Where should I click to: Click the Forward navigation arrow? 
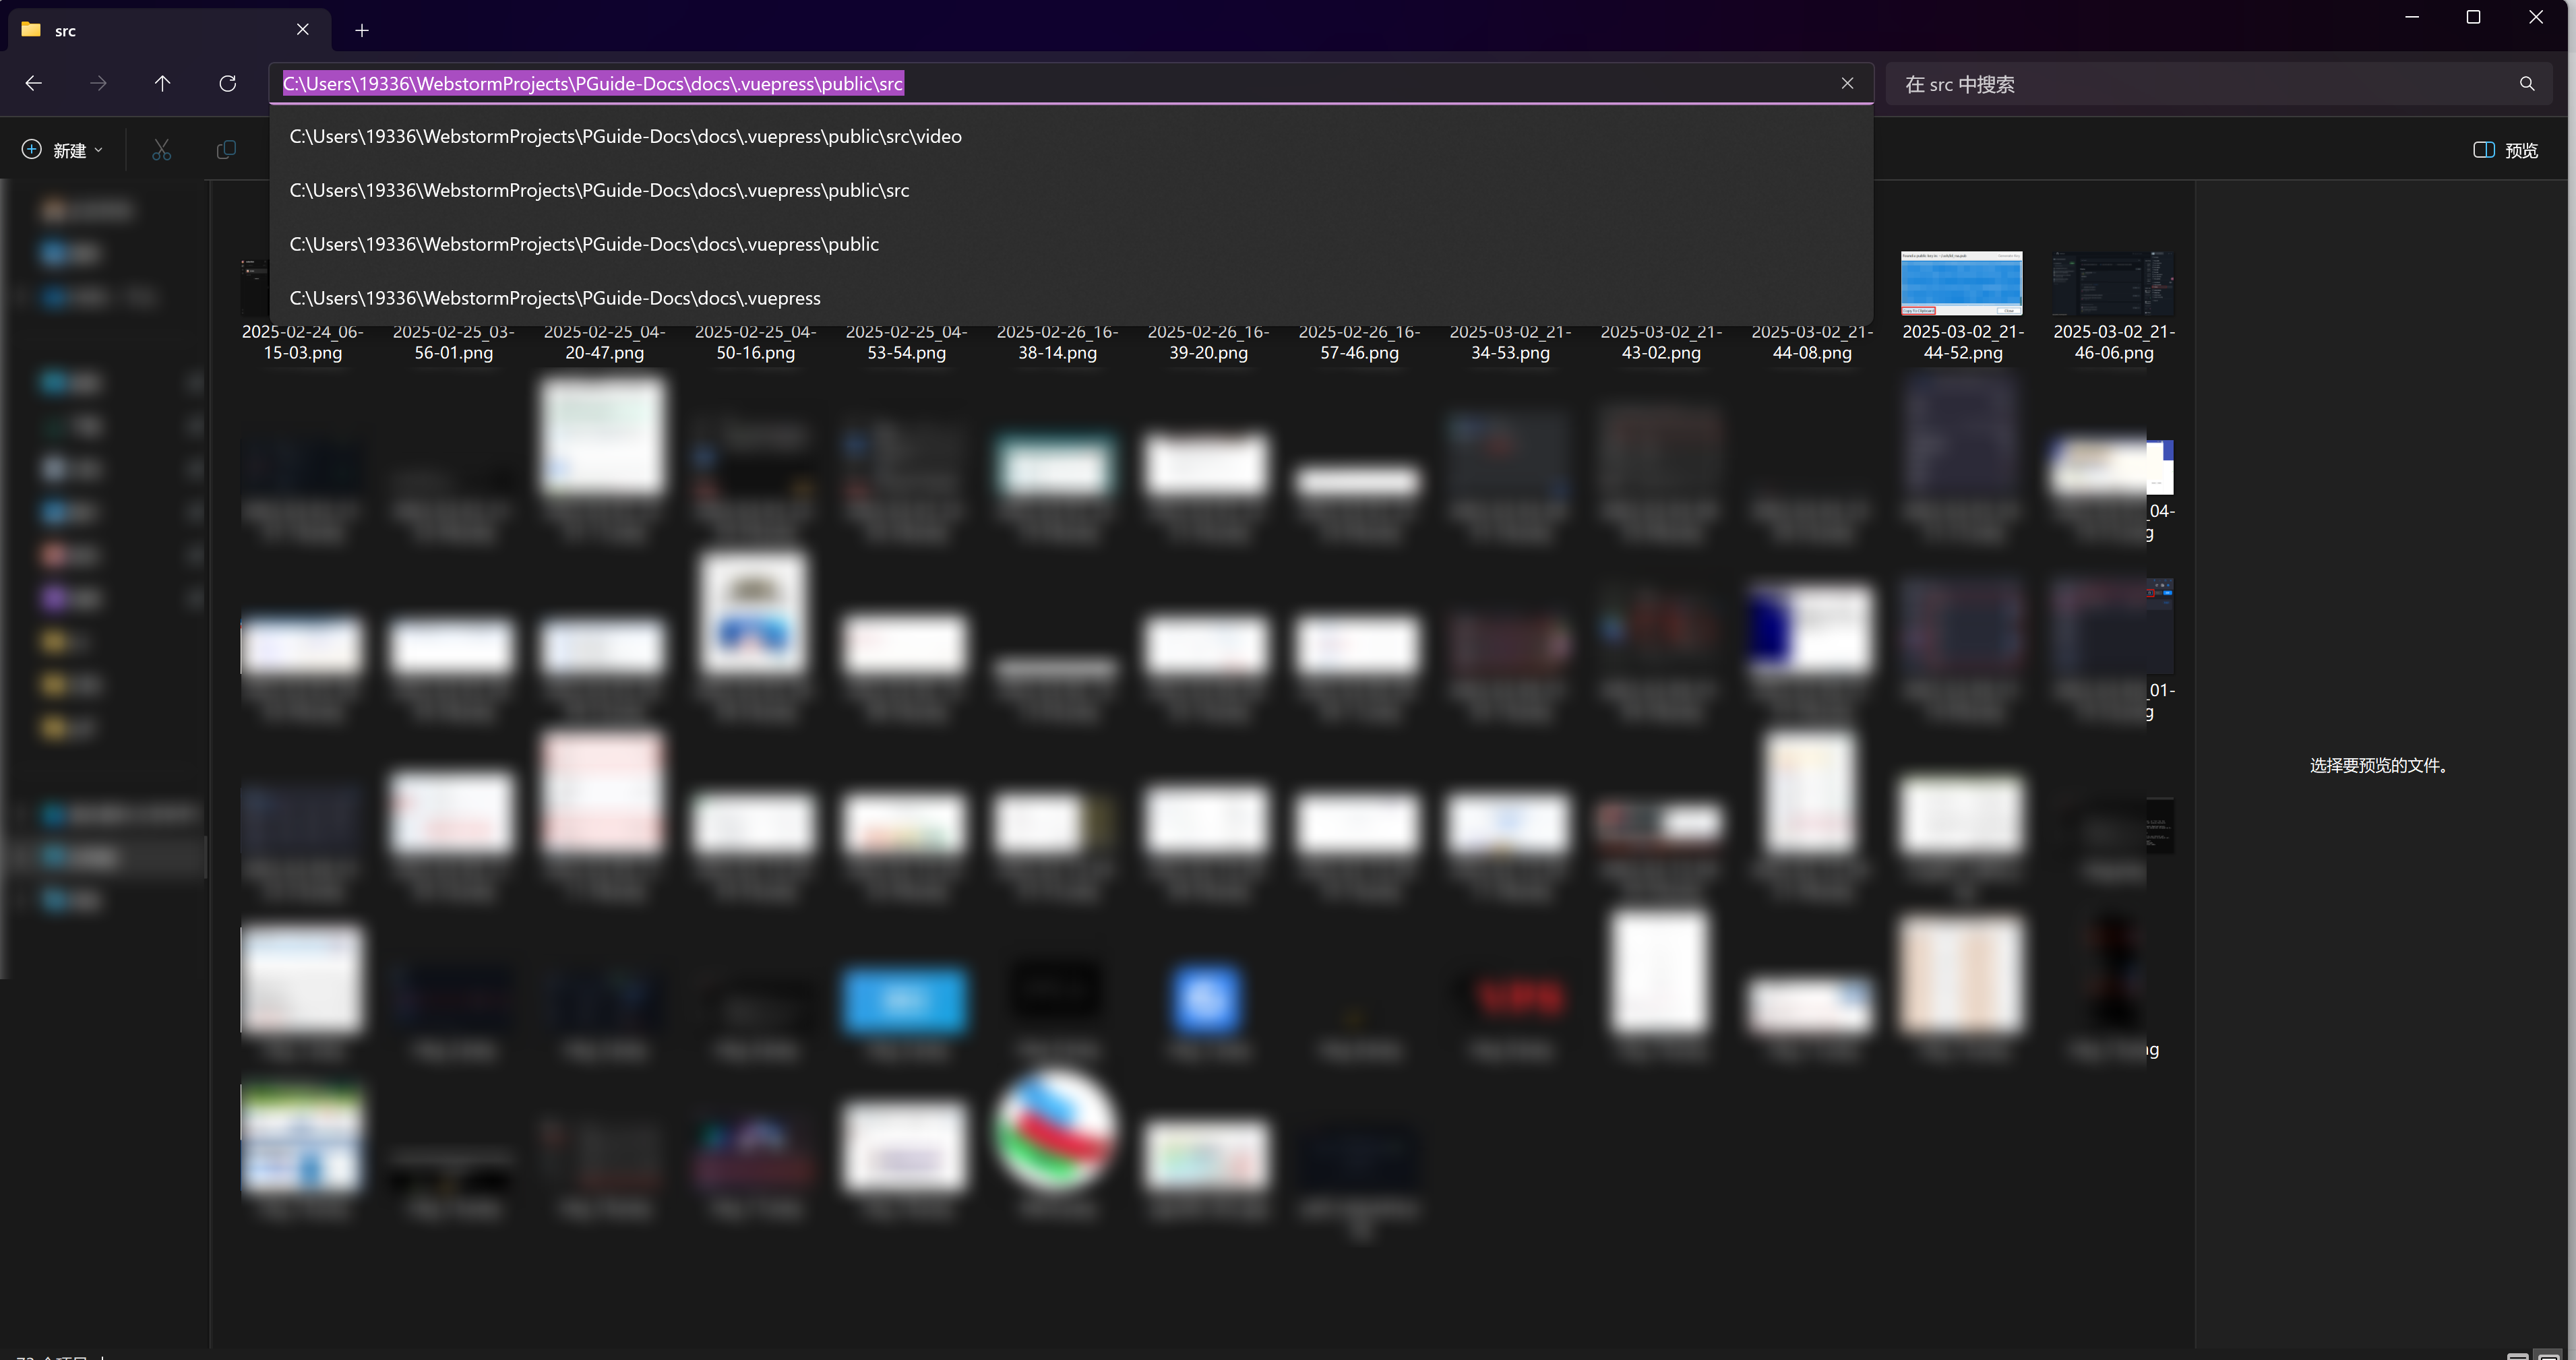(x=98, y=84)
